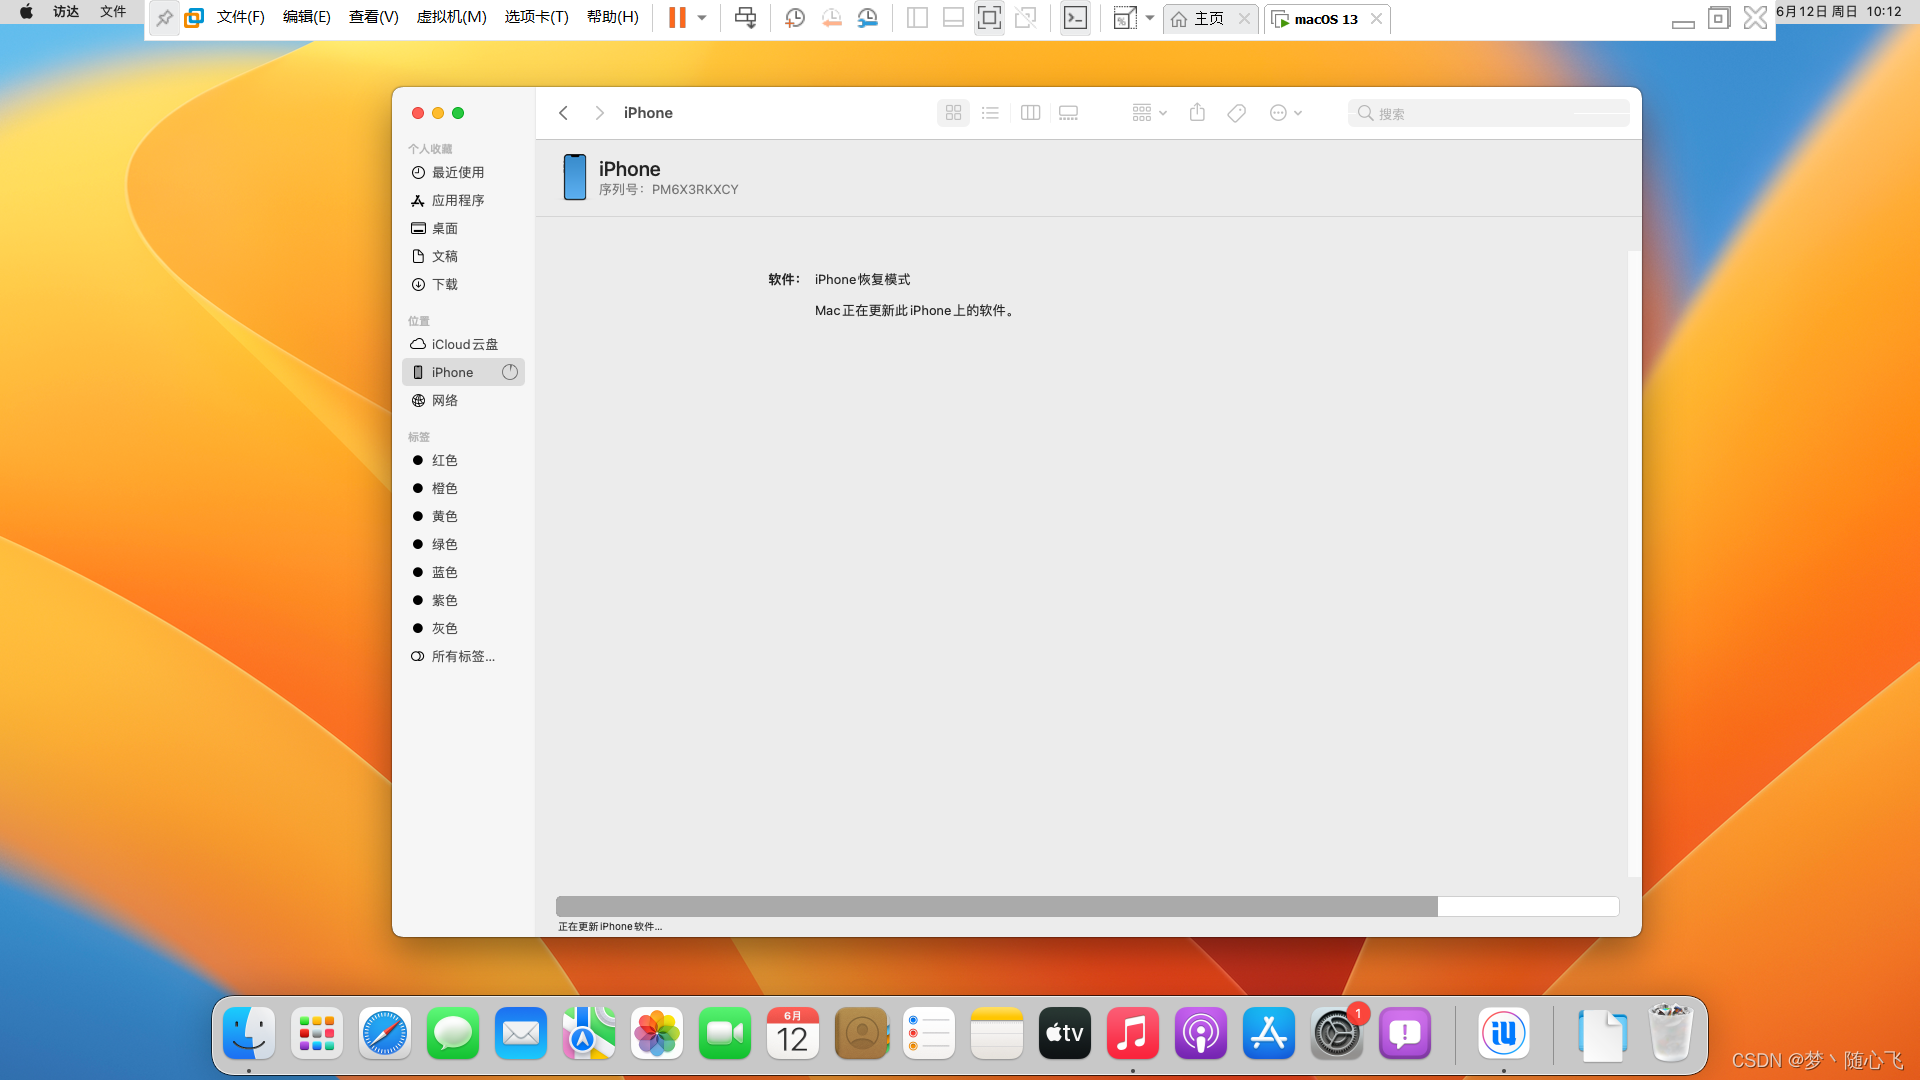This screenshot has height=1080, width=1920.
Task: Select iPhone in the sidebar
Action: point(463,372)
